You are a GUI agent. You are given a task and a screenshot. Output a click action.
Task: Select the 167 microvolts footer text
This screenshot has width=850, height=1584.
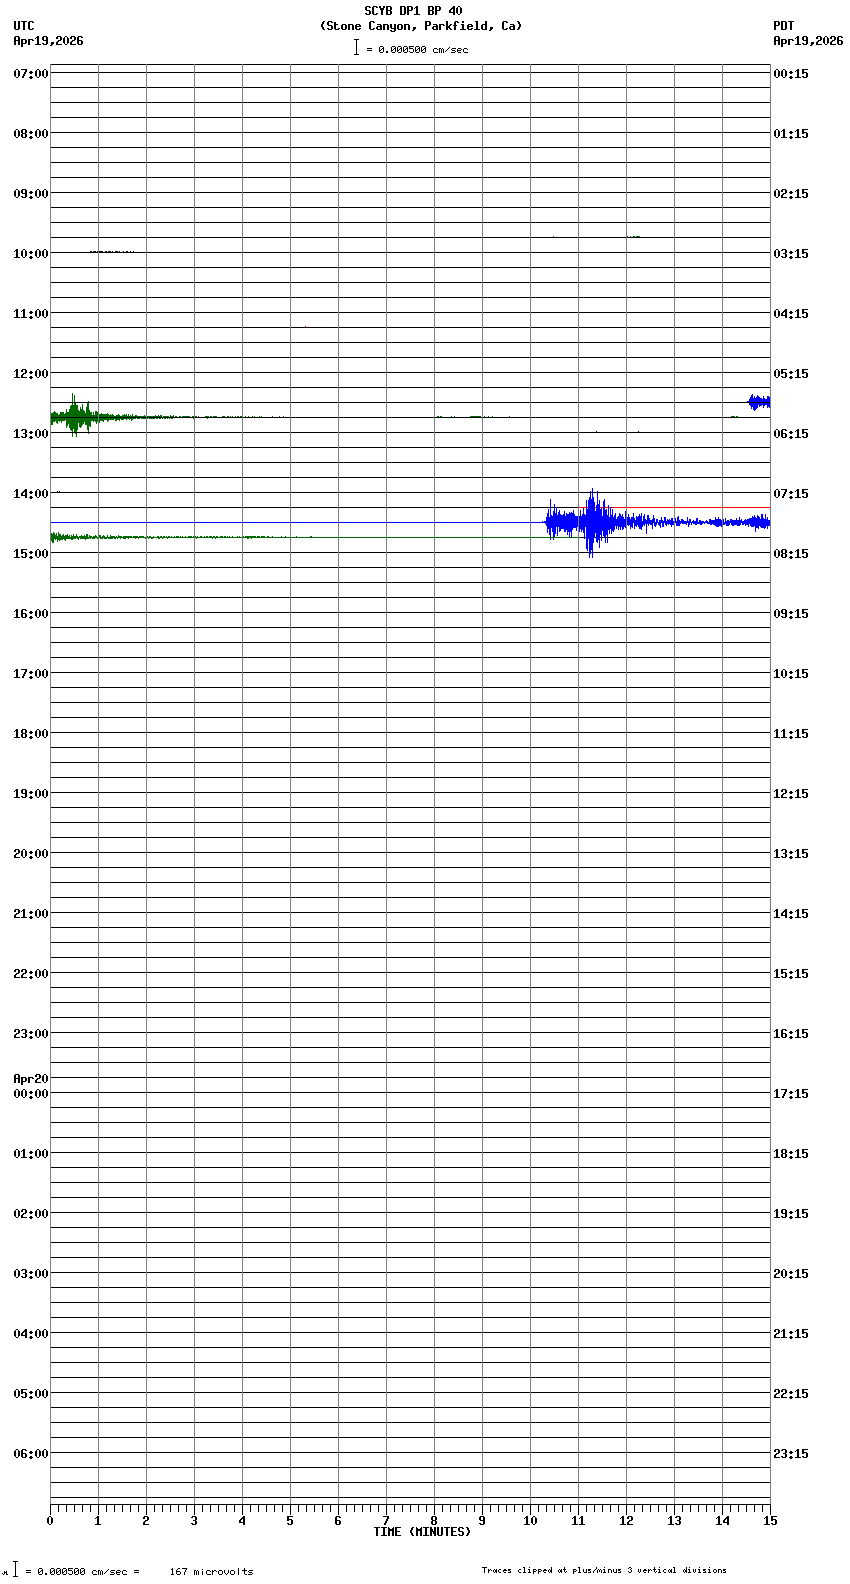211,1571
